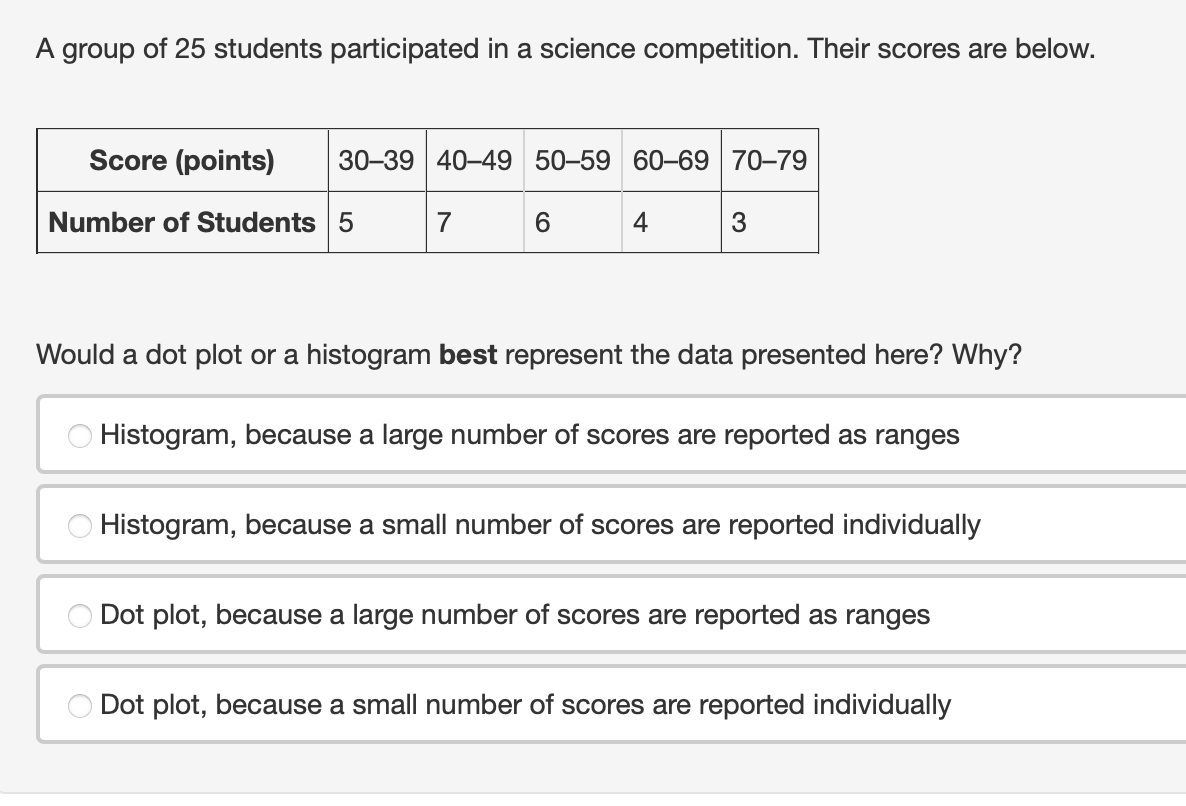Select the 50–59 score column
The width and height of the screenshot is (1186, 806).
coord(572,161)
